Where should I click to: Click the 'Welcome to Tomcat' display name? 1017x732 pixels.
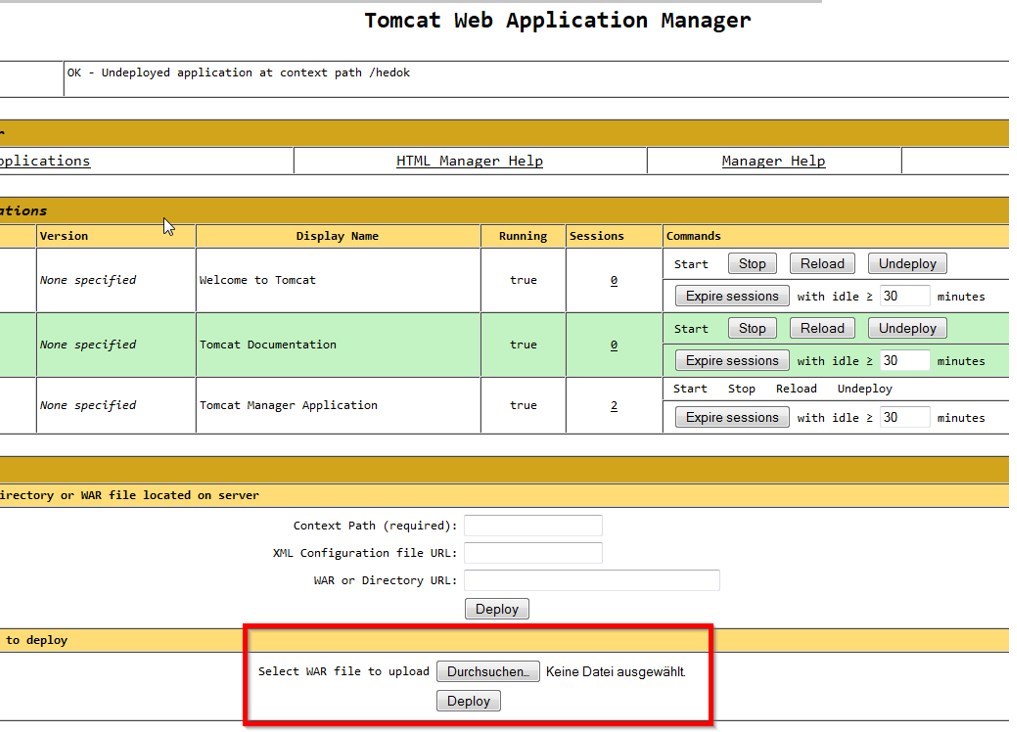(x=257, y=280)
